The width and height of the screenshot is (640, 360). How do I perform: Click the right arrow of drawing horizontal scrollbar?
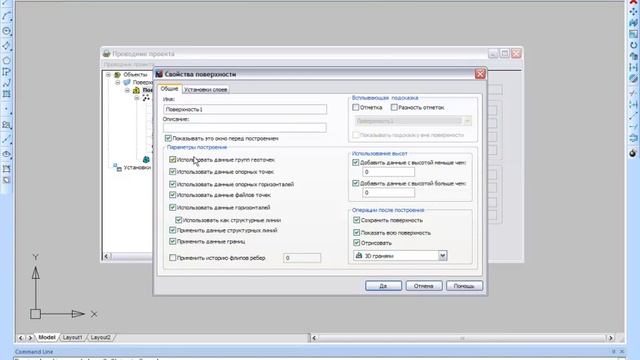(611, 338)
